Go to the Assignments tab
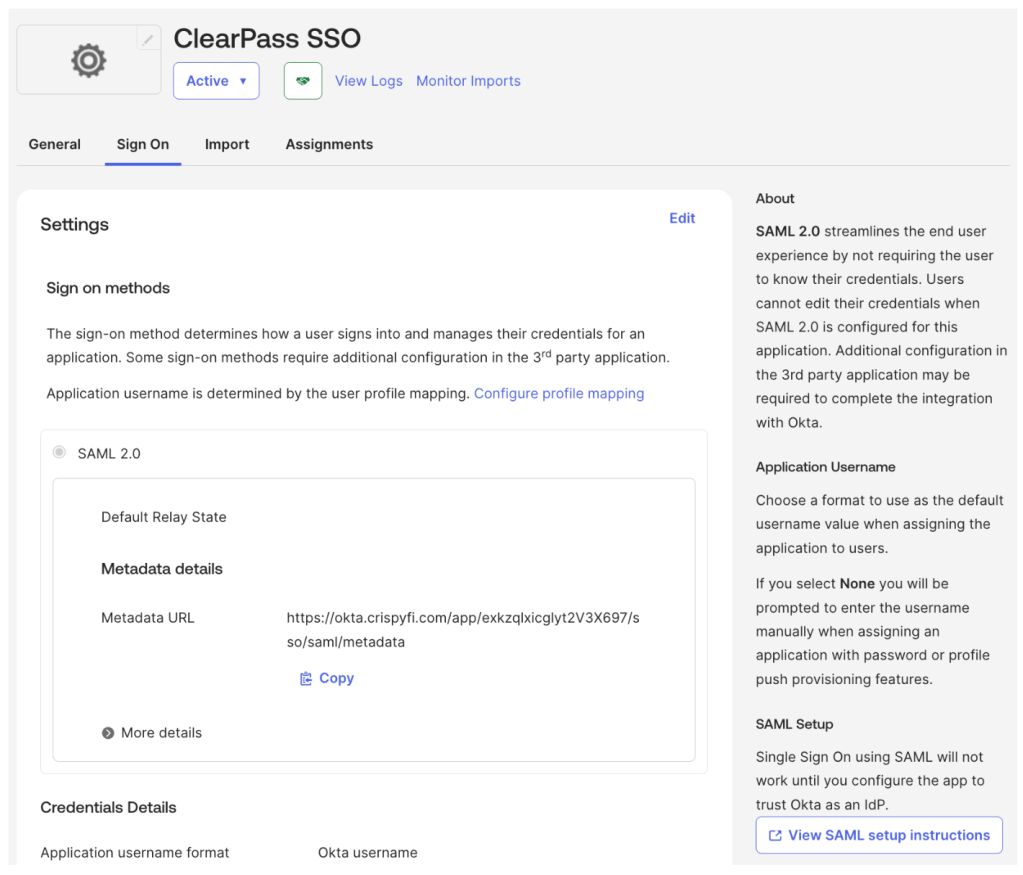Image resolution: width=1023 pixels, height=875 pixels. point(329,144)
